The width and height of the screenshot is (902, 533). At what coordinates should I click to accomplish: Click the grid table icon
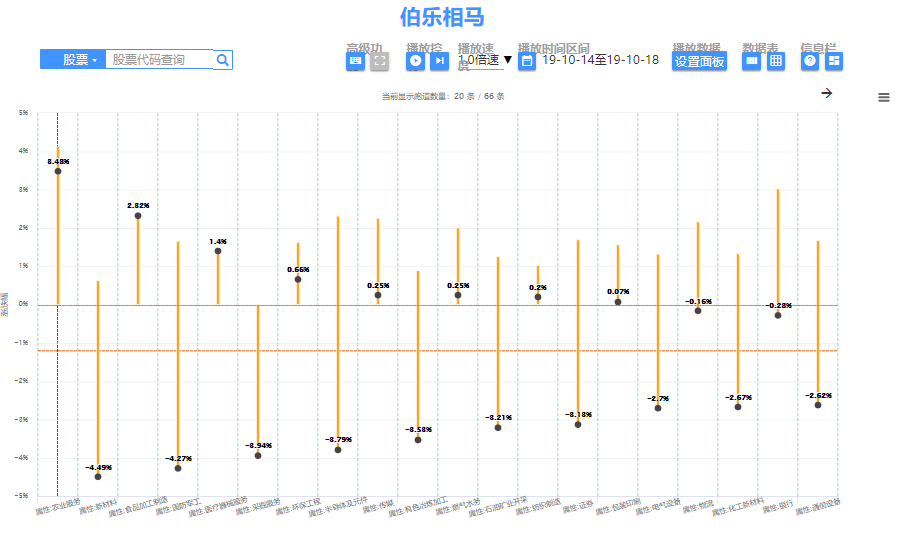pos(776,61)
